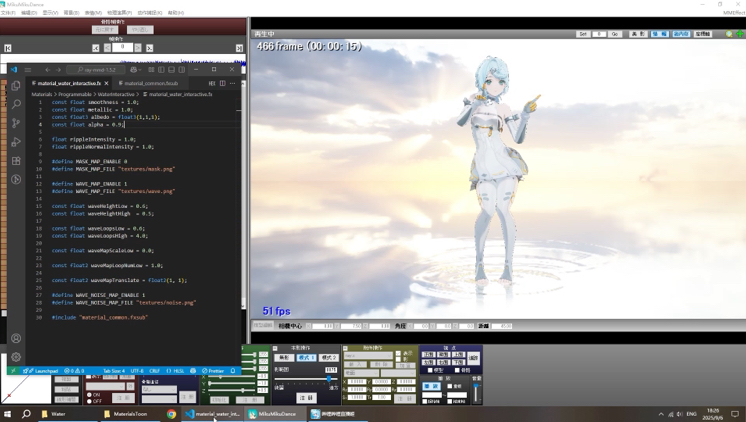746x422 pixels.
Task: Click the magnifier zoom icon in MMD viewport
Action: pos(729,34)
